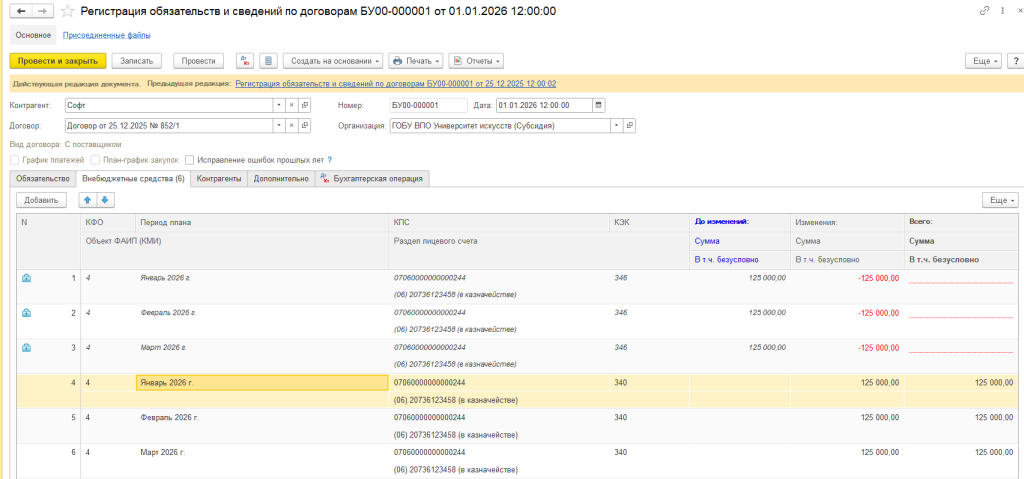Move row up with blue arrow
Image resolution: width=1024 pixels, height=479 pixels.
88,200
